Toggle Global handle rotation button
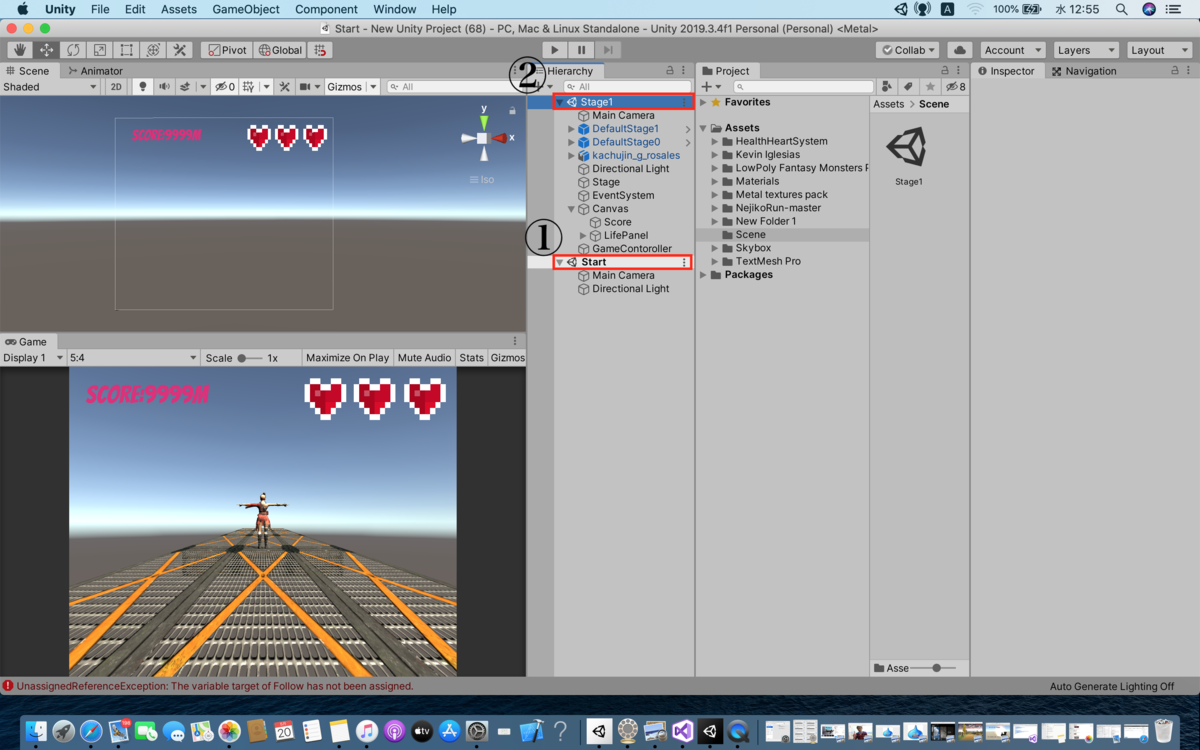 tap(280, 50)
